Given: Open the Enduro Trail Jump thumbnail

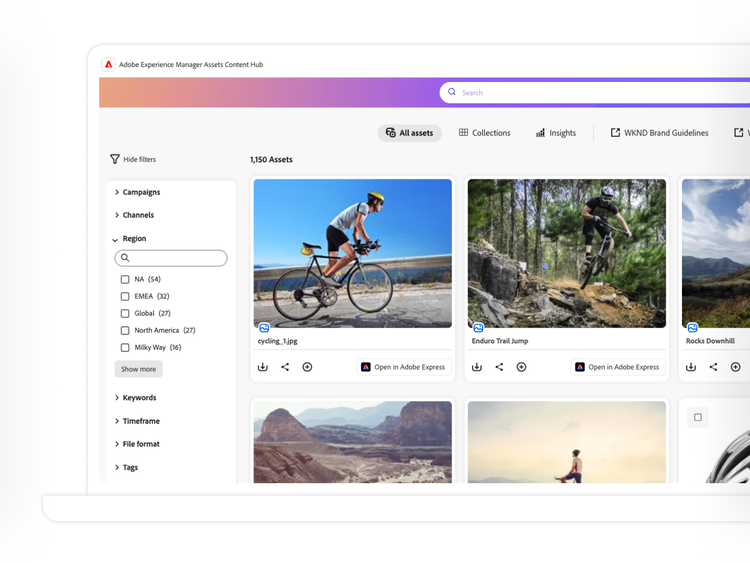Looking at the screenshot, I should coord(567,254).
